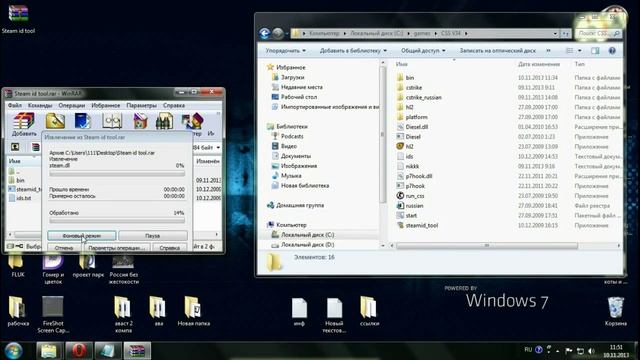Select Видео library in navigation pane
Viewport: 640px width, 360px height.
tap(289, 146)
